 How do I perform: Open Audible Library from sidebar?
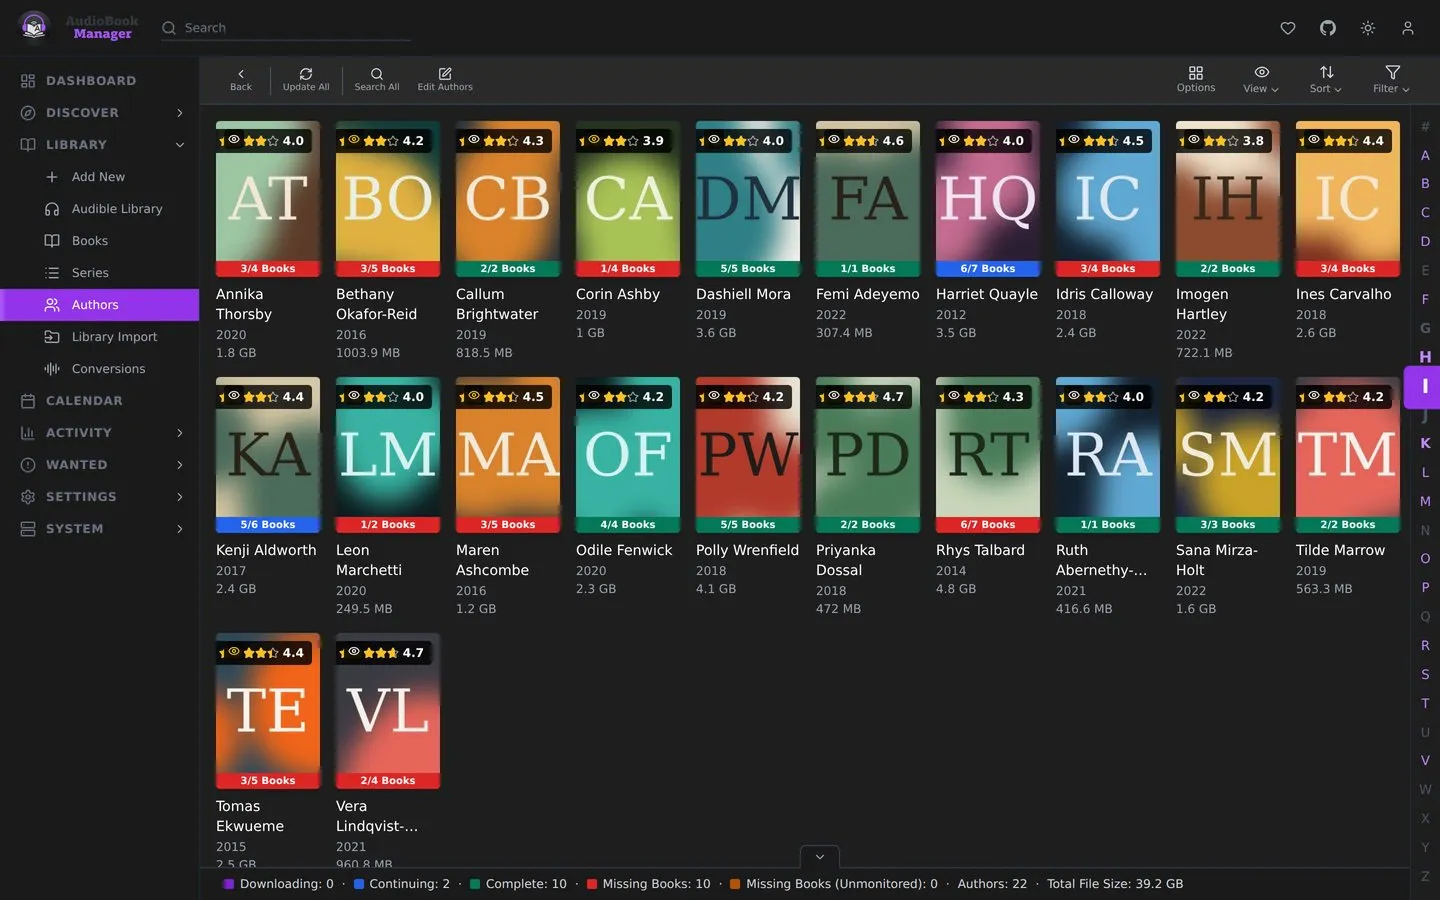(x=117, y=209)
